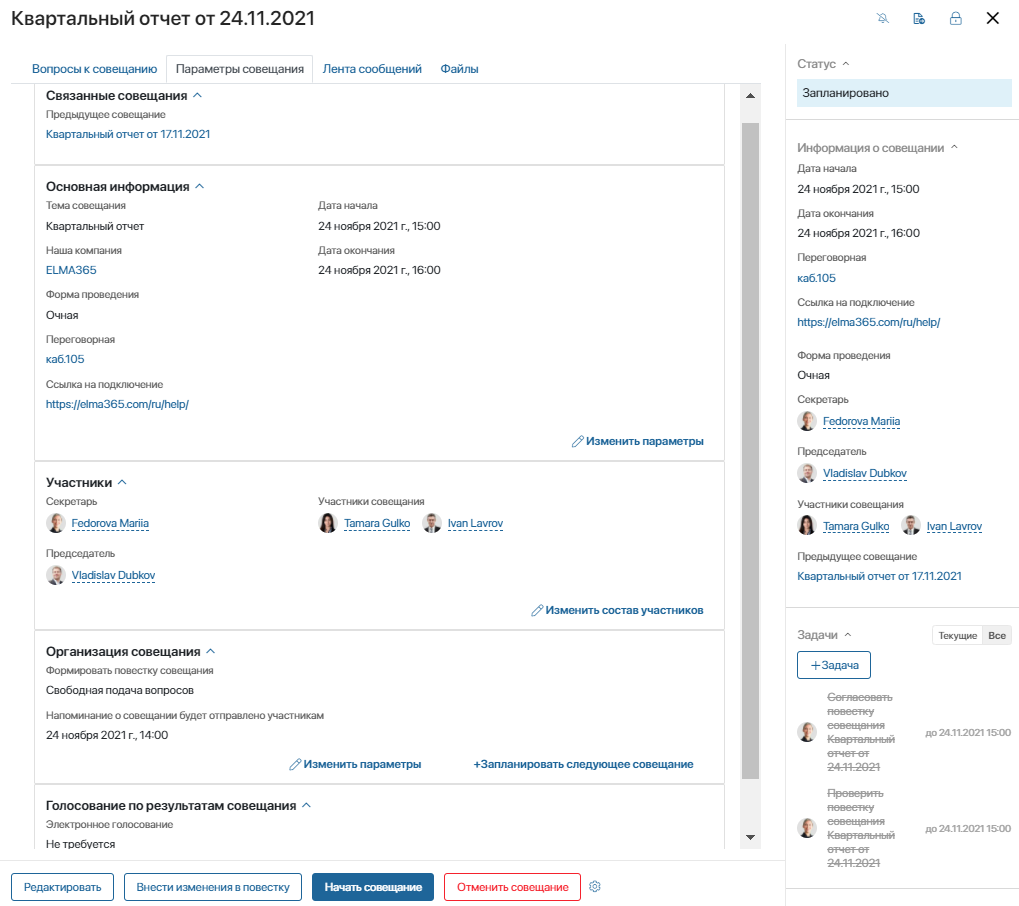Click Vladislav Dubkov avatar in Участники section
Image resolution: width=1019 pixels, height=906 pixels.
pos(56,575)
